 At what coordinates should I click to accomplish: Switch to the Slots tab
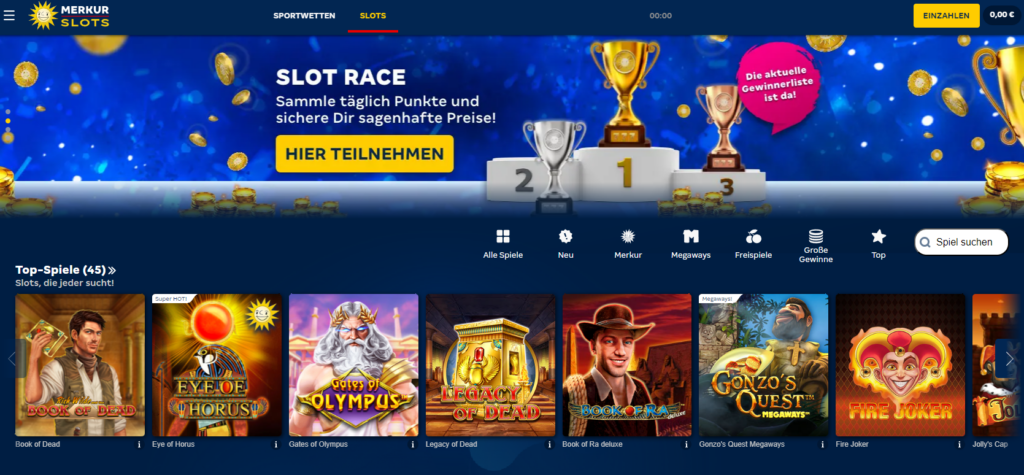[x=373, y=16]
